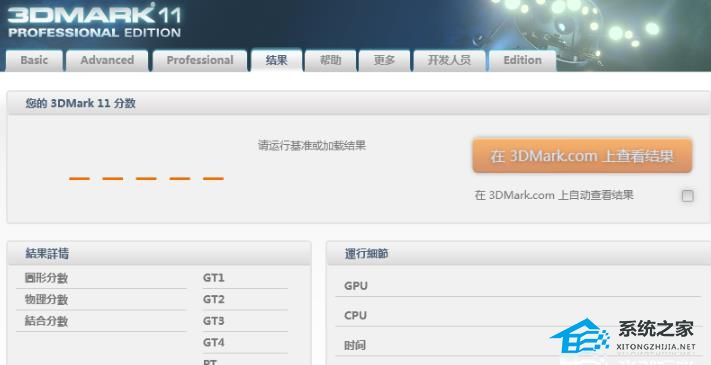Image resolution: width=711 pixels, height=365 pixels.
Task: Enable auto view results on 3DMark.com checkbox
Action: [687, 196]
